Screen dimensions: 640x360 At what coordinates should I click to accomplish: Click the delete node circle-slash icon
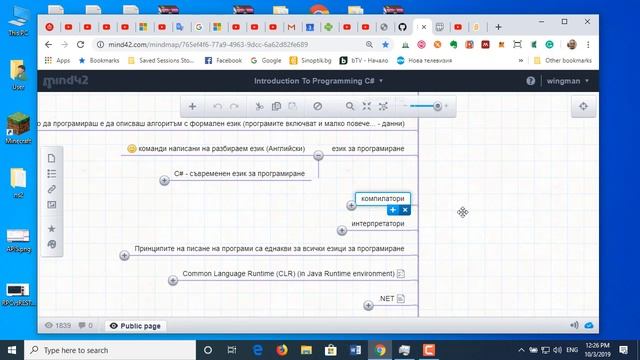(318, 107)
